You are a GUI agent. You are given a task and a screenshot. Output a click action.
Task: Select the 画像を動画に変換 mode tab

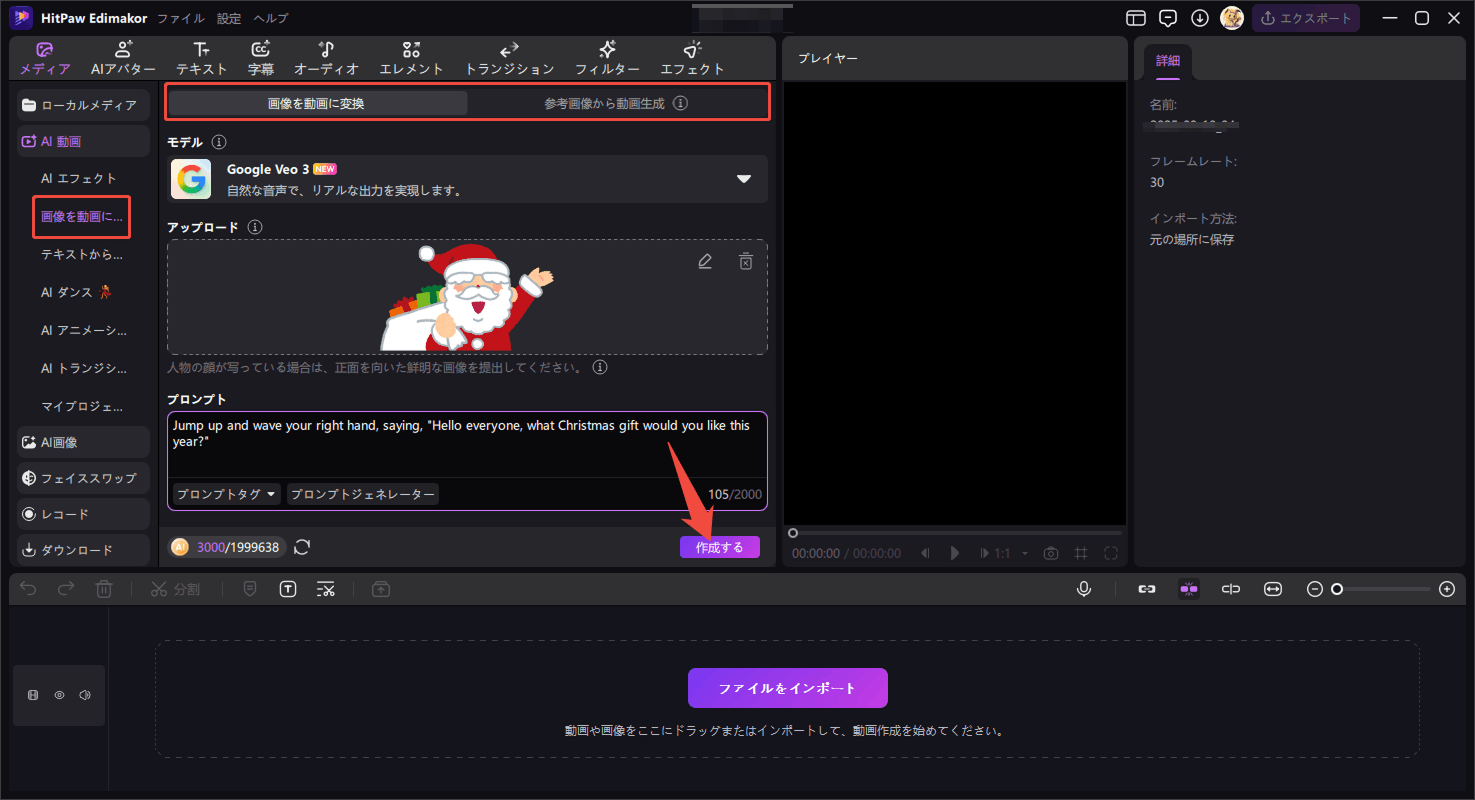(x=317, y=103)
